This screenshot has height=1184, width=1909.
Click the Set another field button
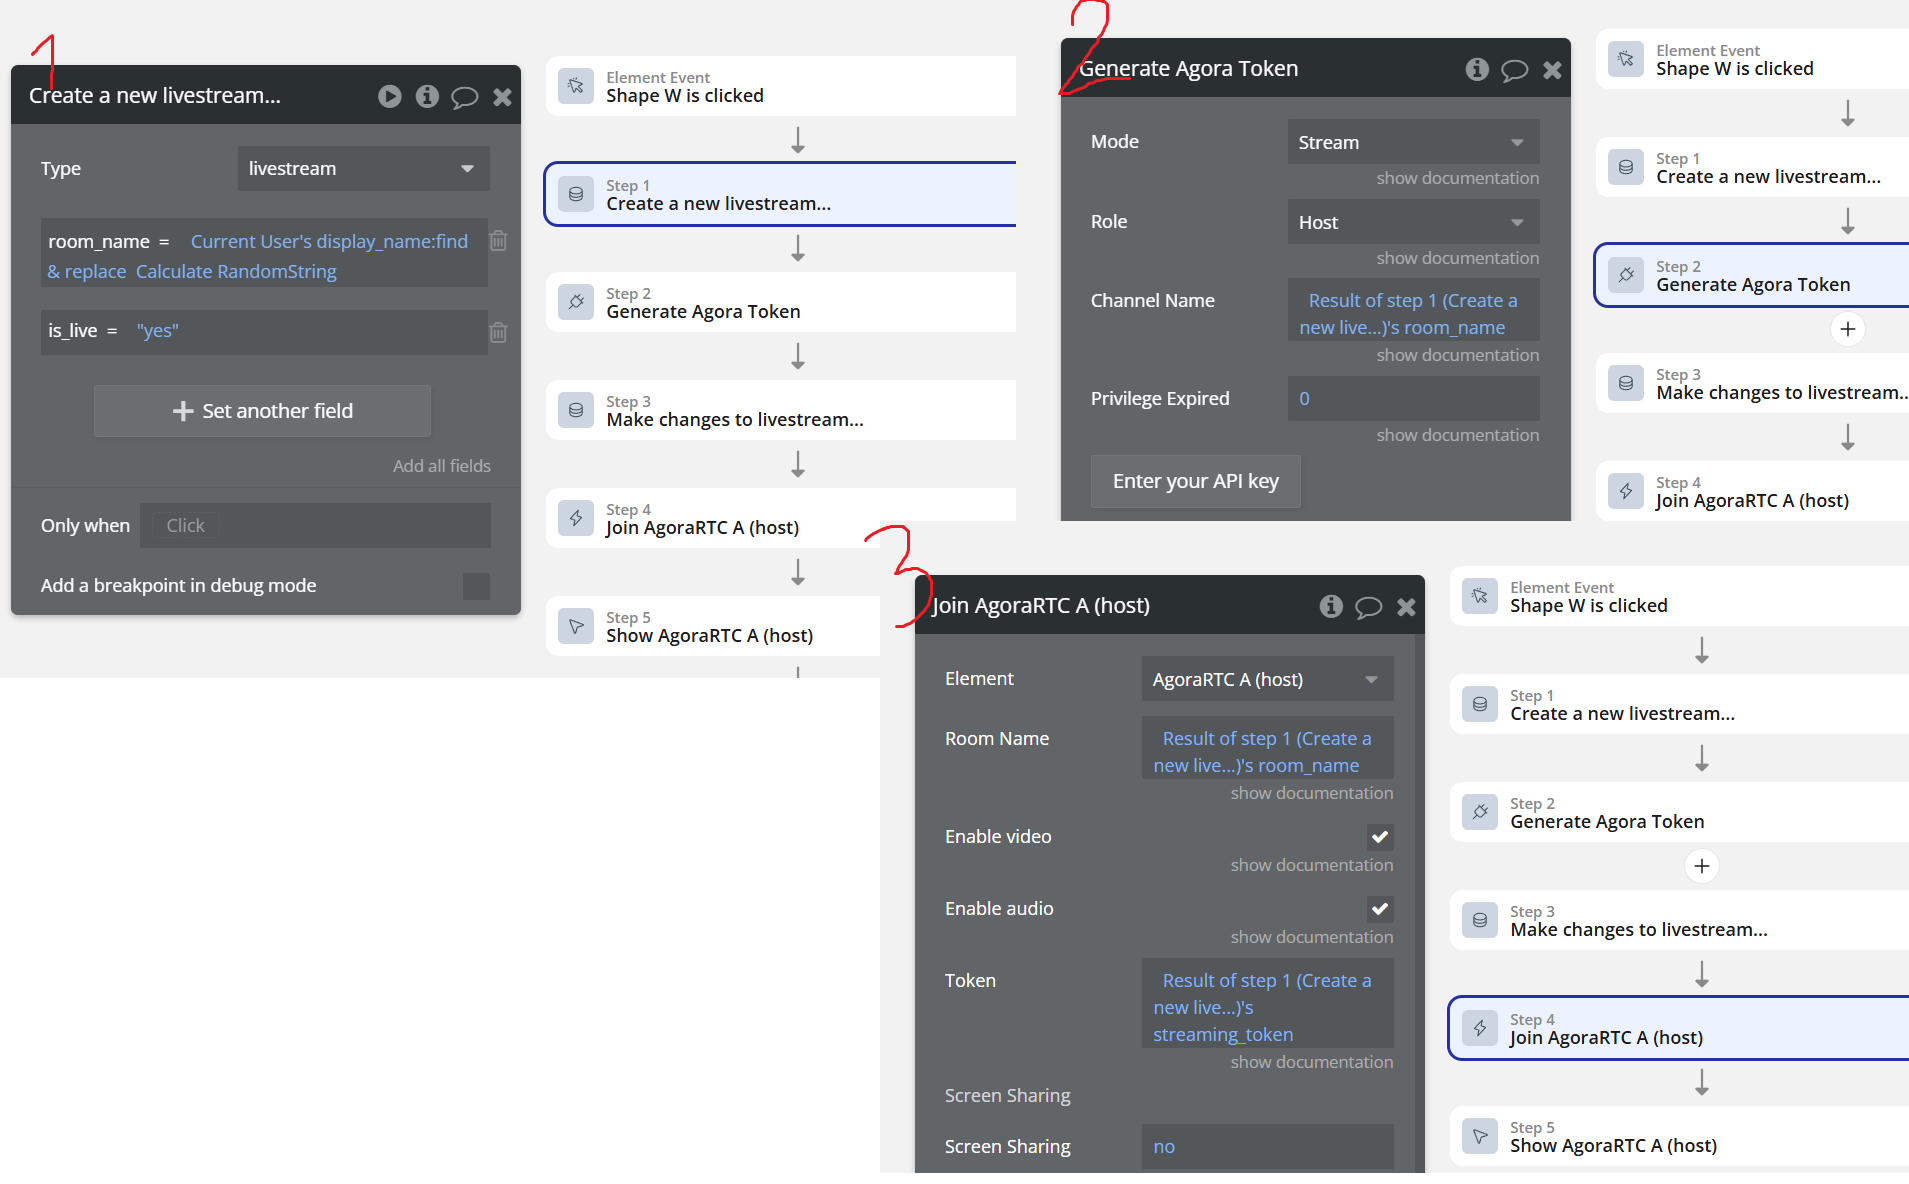pos(262,411)
